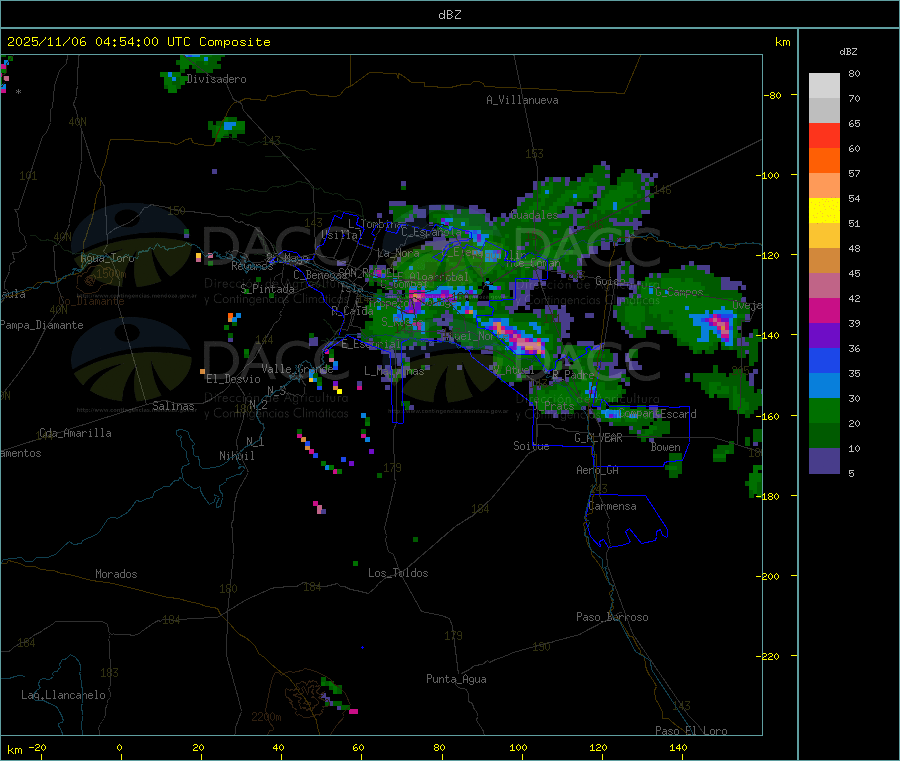Click the km unit label at top right
900x761 pixels.
782,42
